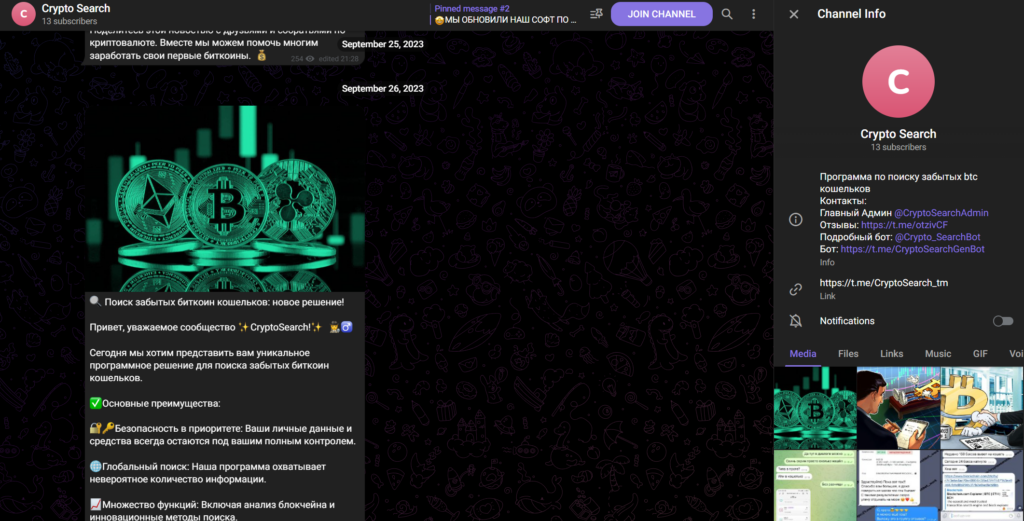The width and height of the screenshot is (1024, 521).
Task: Click the pinned messages list icon
Action: click(x=597, y=14)
